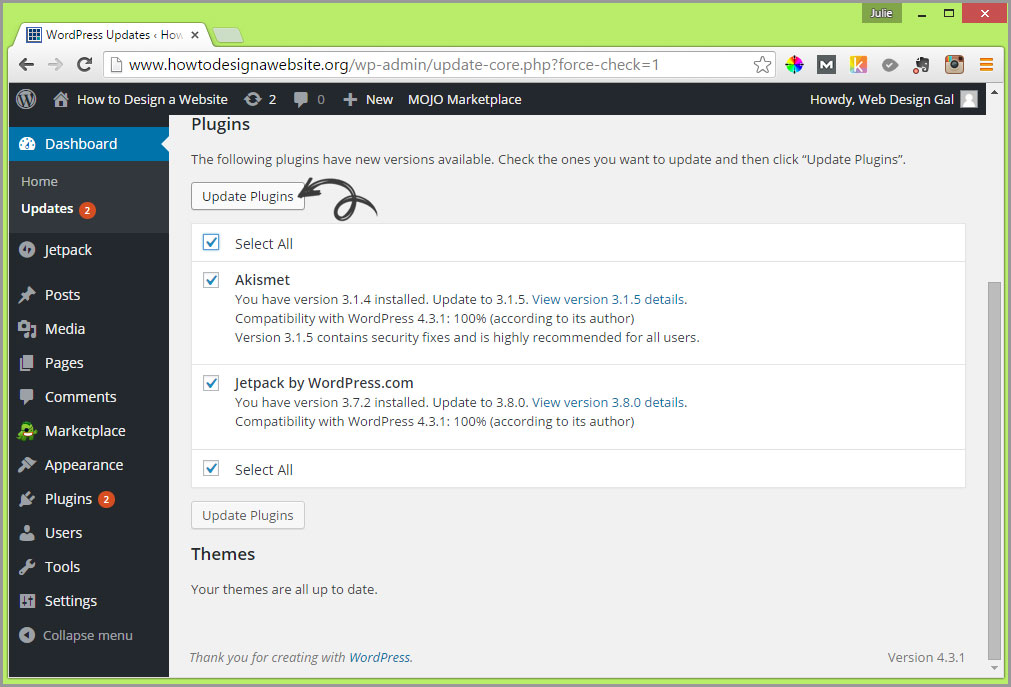Click the WordPress footer link
Image resolution: width=1011 pixels, height=687 pixels.
click(x=379, y=657)
